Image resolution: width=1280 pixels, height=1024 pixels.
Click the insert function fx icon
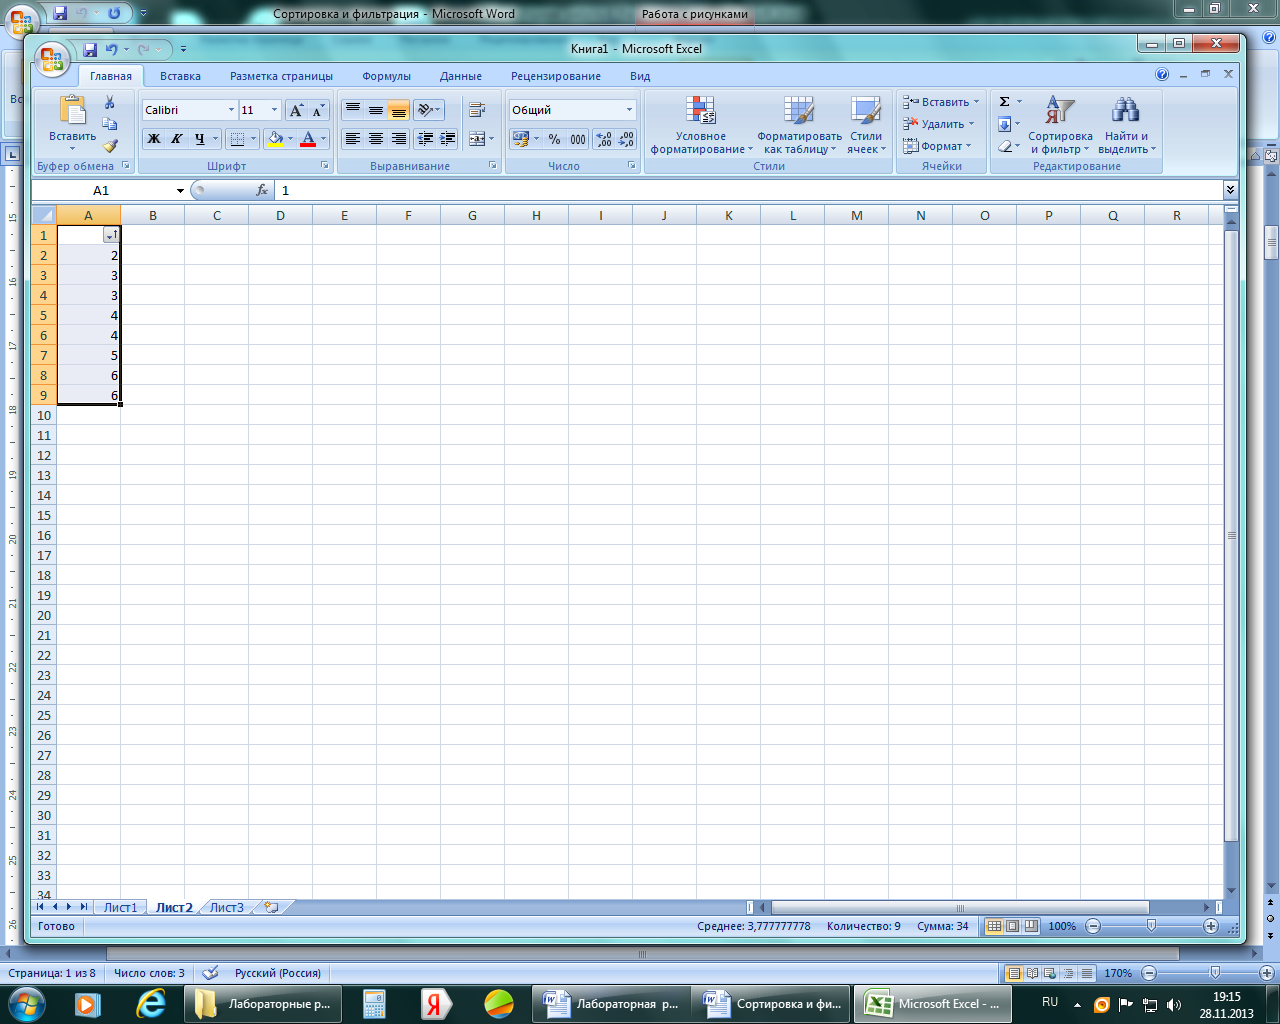(x=262, y=190)
